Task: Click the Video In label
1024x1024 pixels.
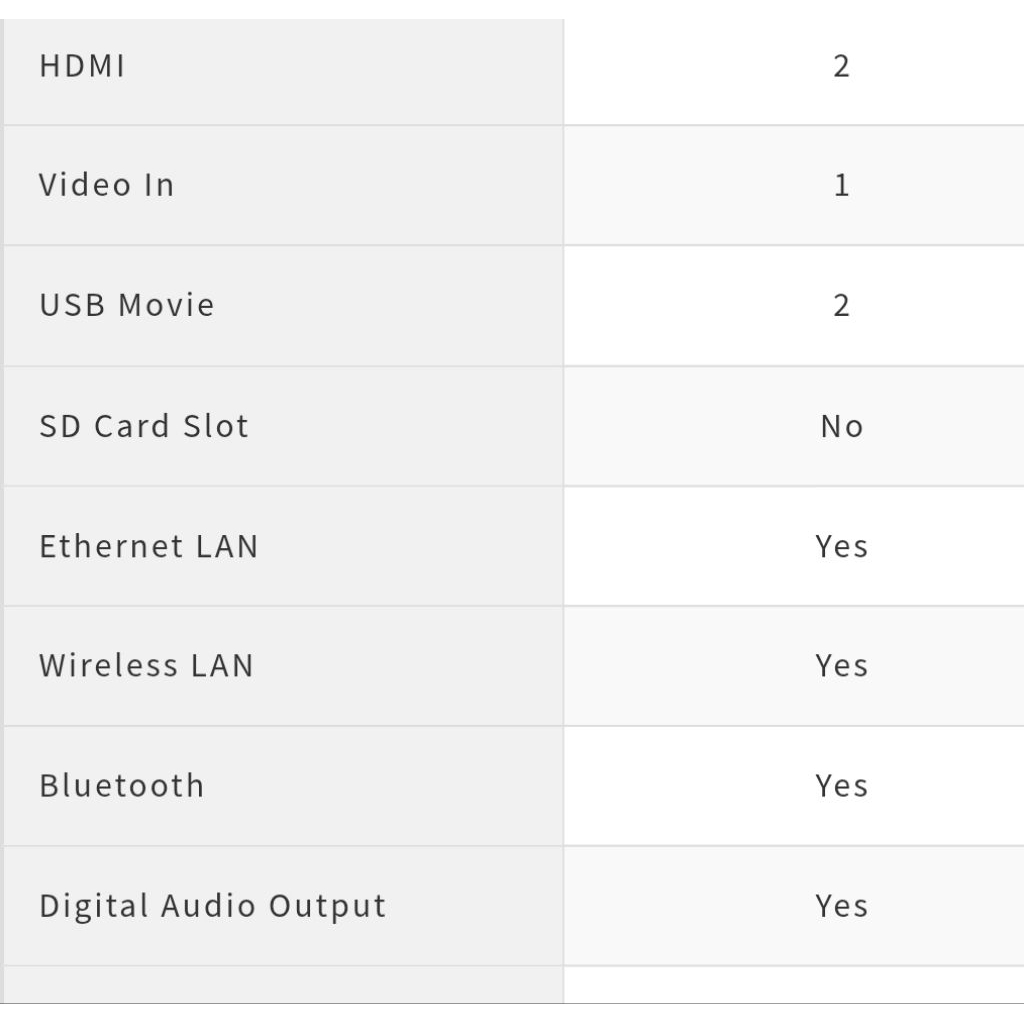Action: 106,185
